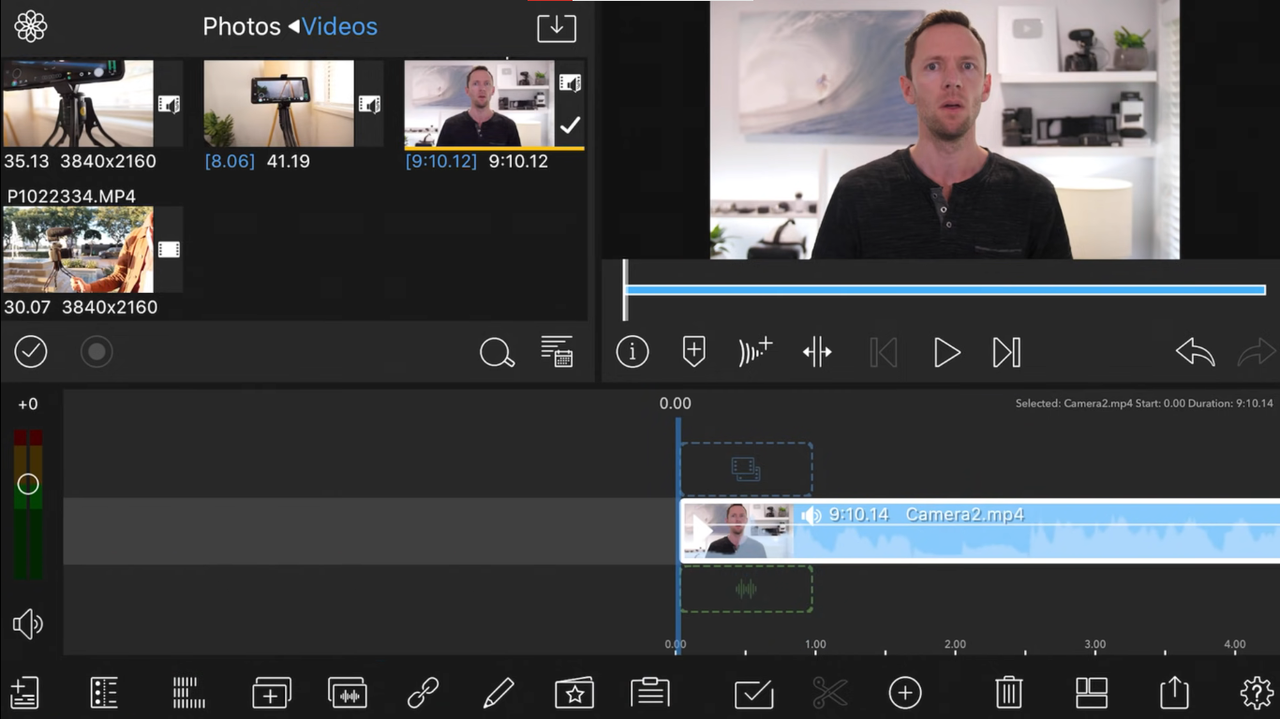Open the audio mixer levels icon
Image resolution: width=1280 pixels, height=719 pixels.
tap(188, 692)
